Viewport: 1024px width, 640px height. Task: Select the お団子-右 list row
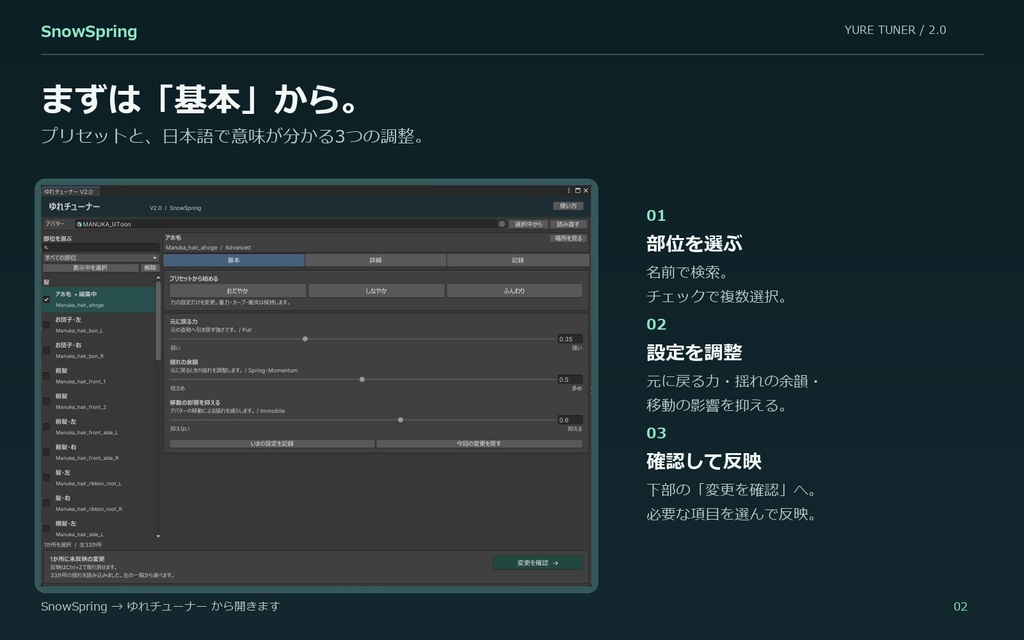(99, 351)
